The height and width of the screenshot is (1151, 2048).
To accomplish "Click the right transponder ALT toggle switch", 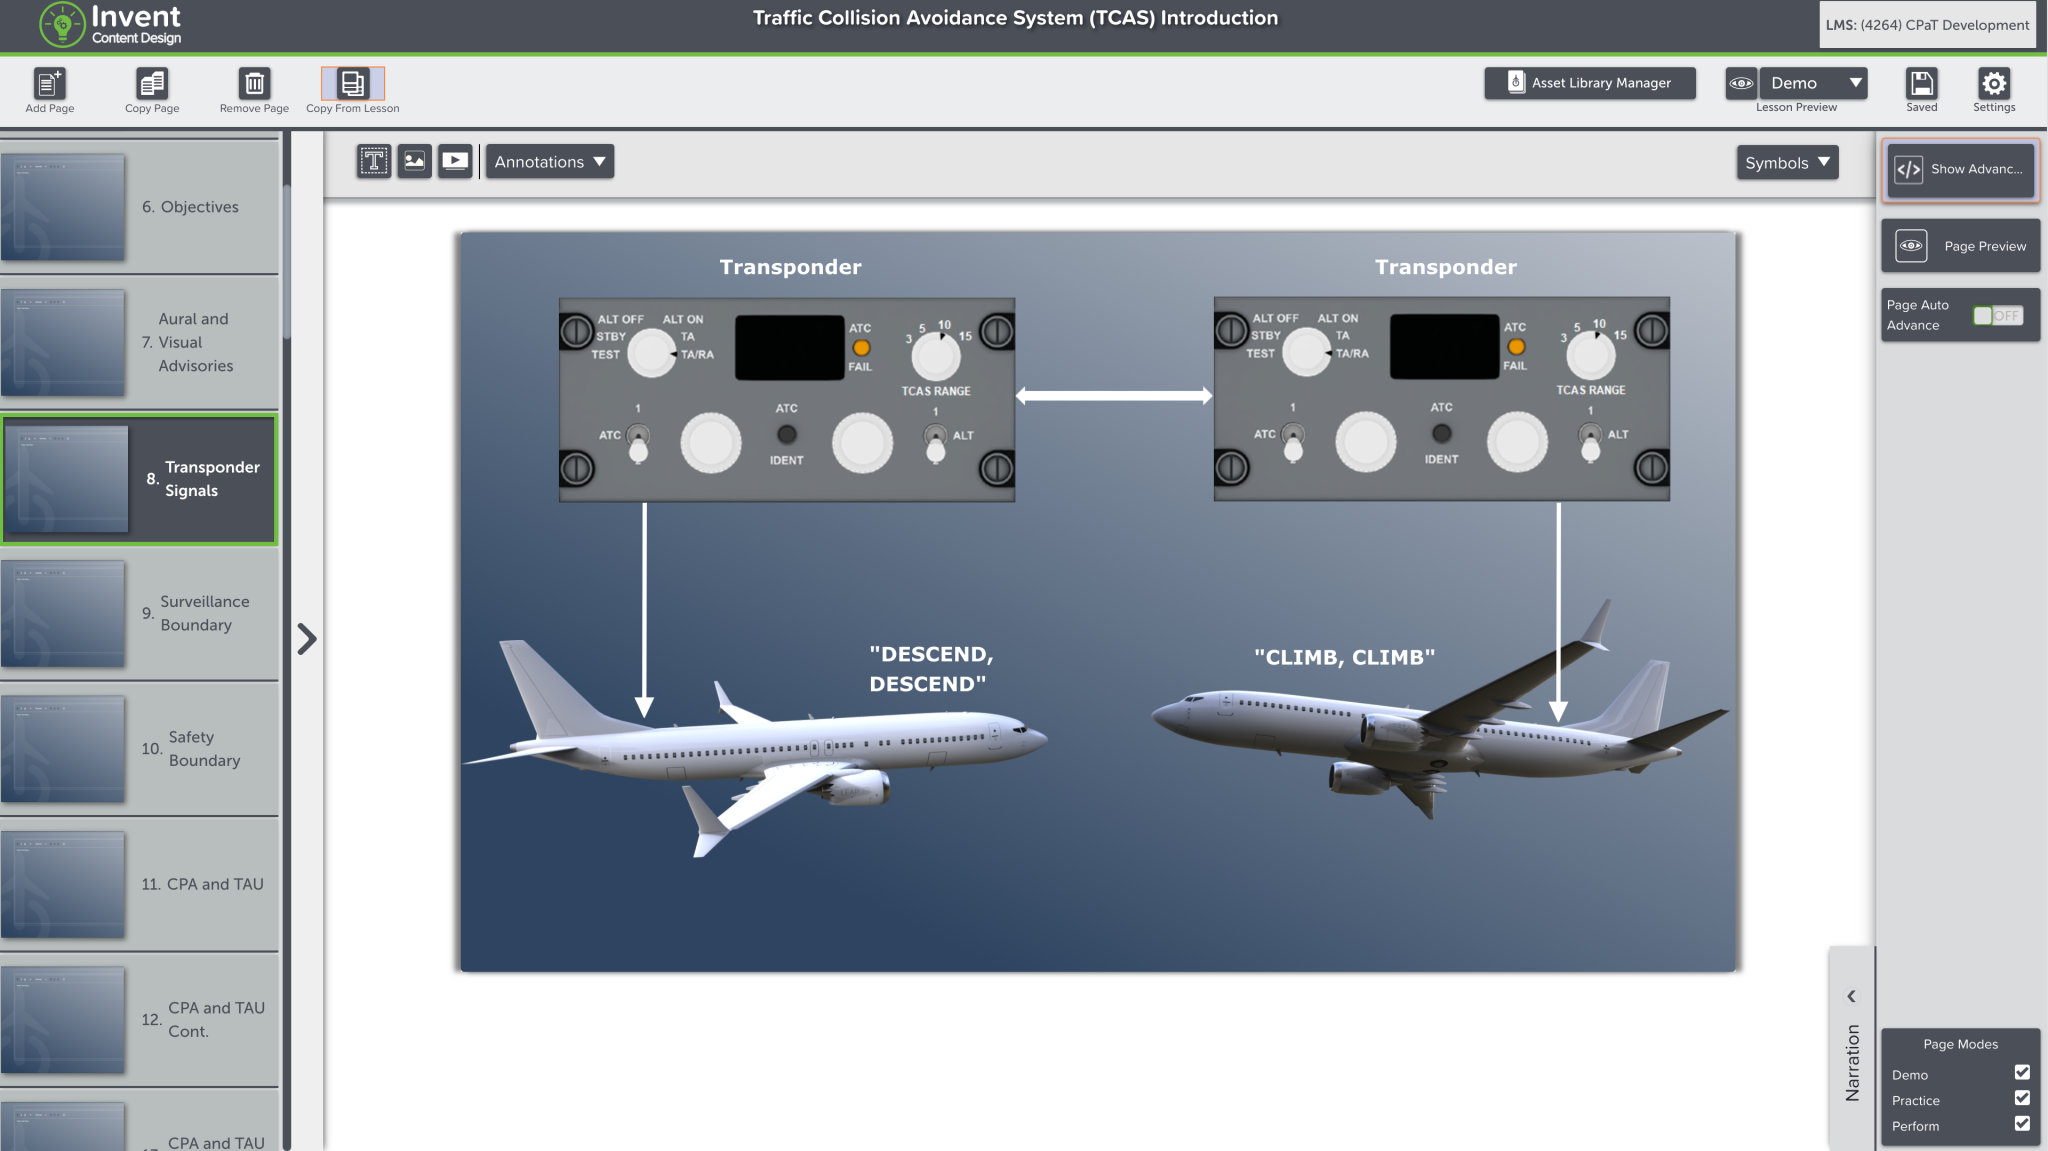I will [x=1590, y=442].
